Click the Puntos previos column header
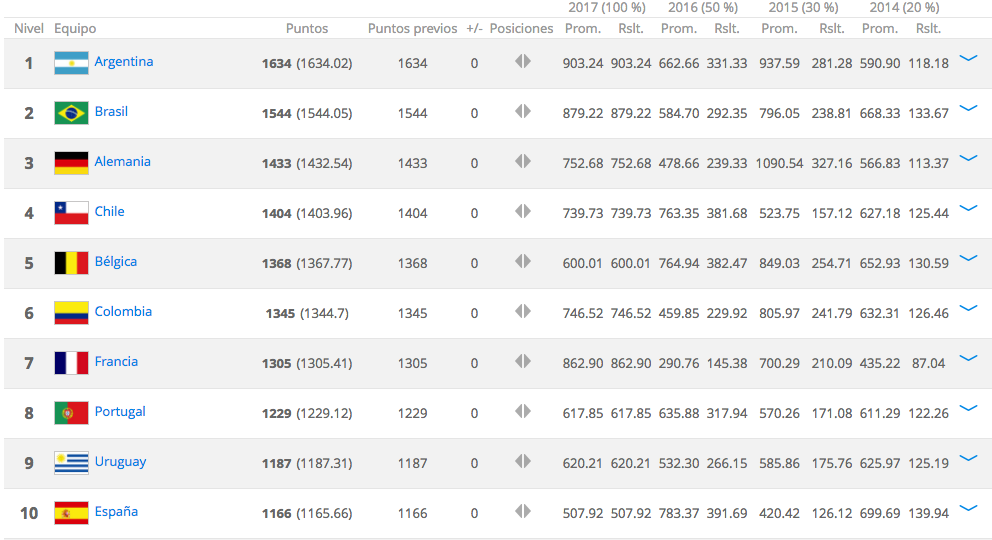This screenshot has height=540, width=992. (x=412, y=29)
